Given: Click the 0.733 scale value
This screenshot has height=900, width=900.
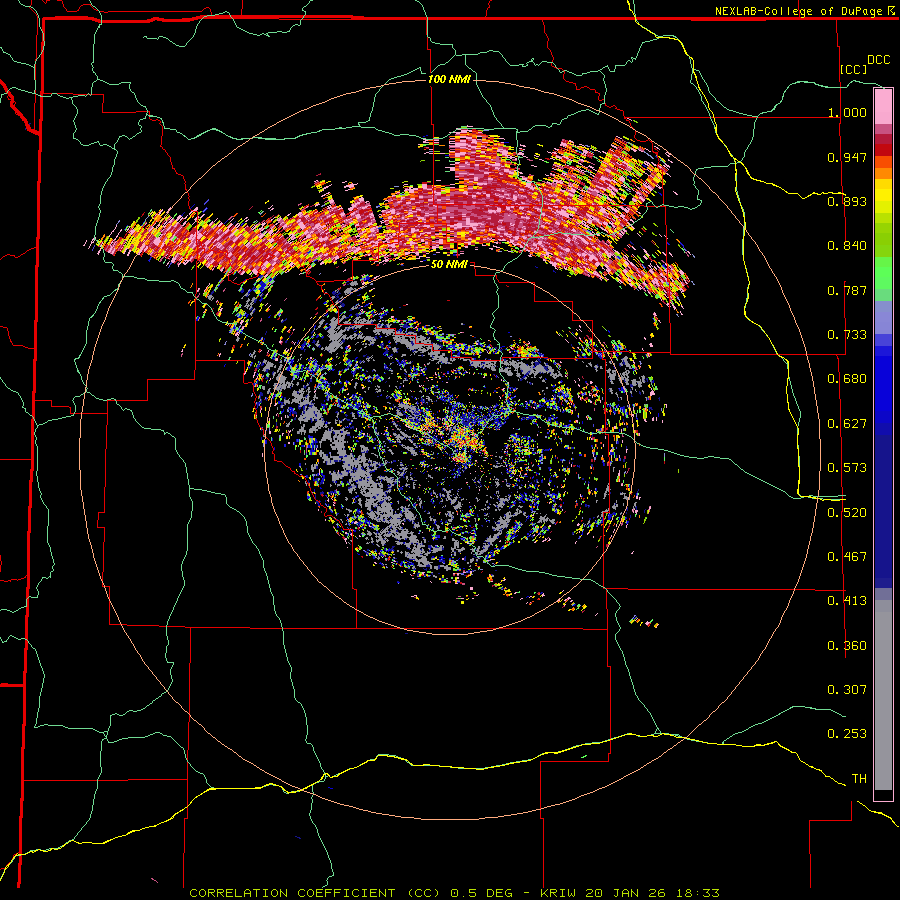Looking at the screenshot, I should pos(847,335).
